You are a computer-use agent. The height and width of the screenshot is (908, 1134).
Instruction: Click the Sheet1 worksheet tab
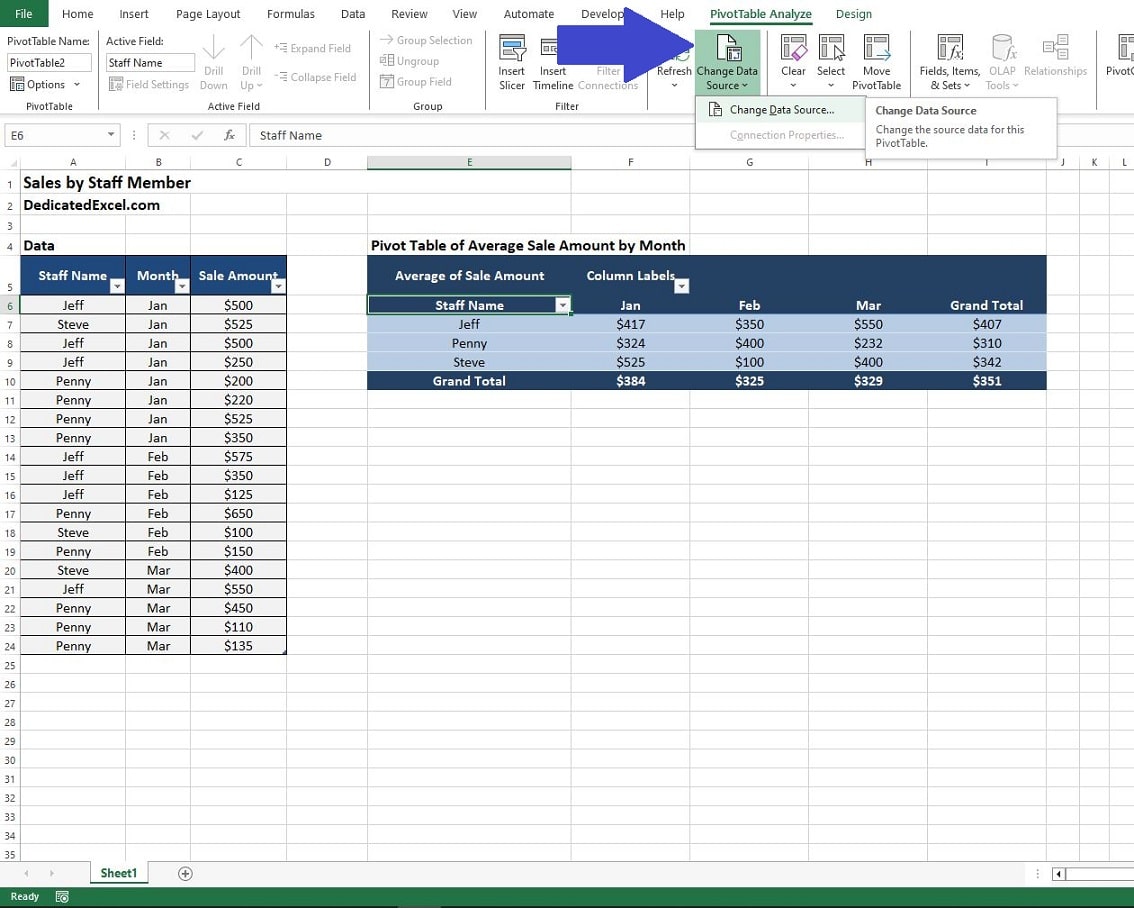tap(118, 873)
